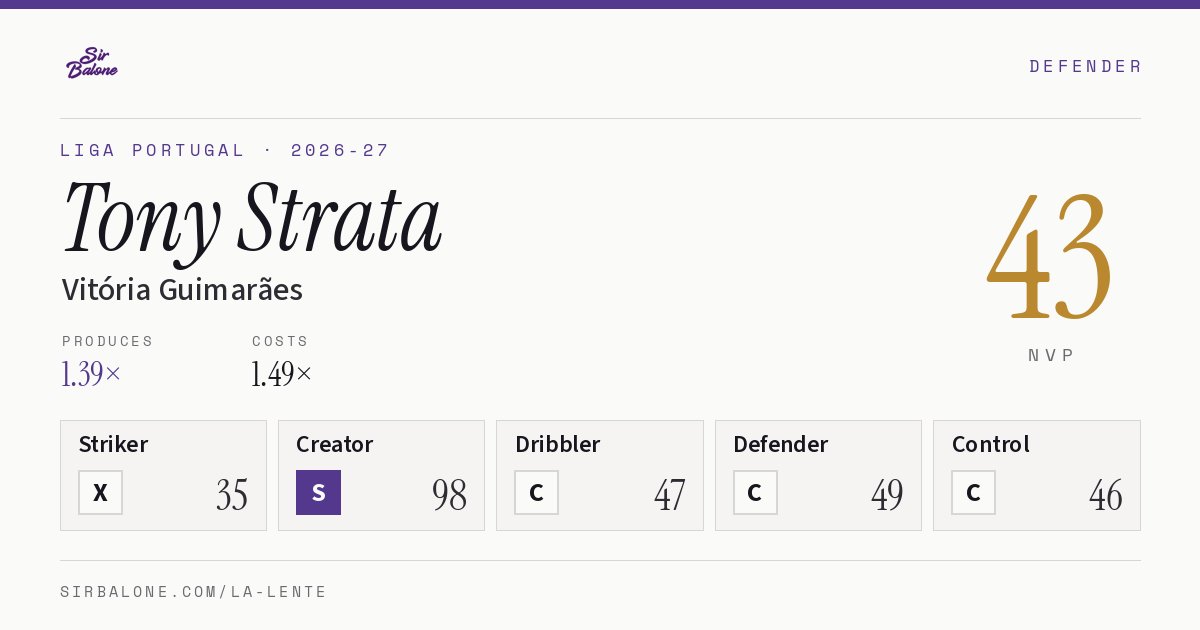The image size is (1200, 630).
Task: Click the DEFENDER position label
Action: tap(1085, 66)
